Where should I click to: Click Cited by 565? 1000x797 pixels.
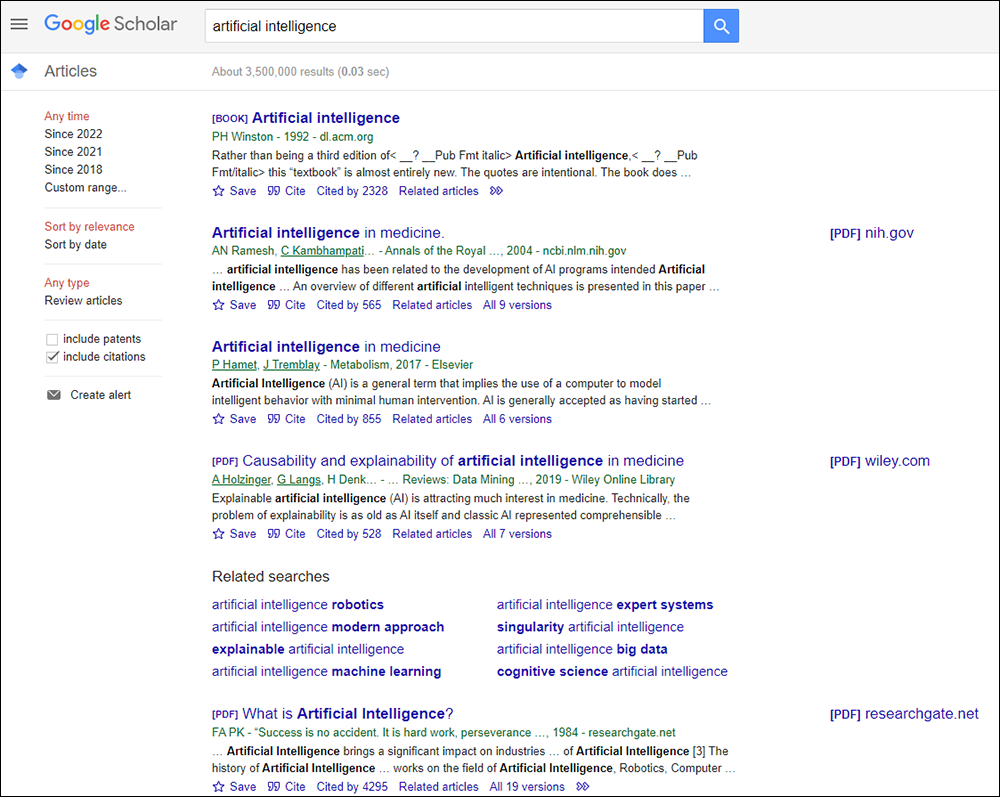[349, 305]
